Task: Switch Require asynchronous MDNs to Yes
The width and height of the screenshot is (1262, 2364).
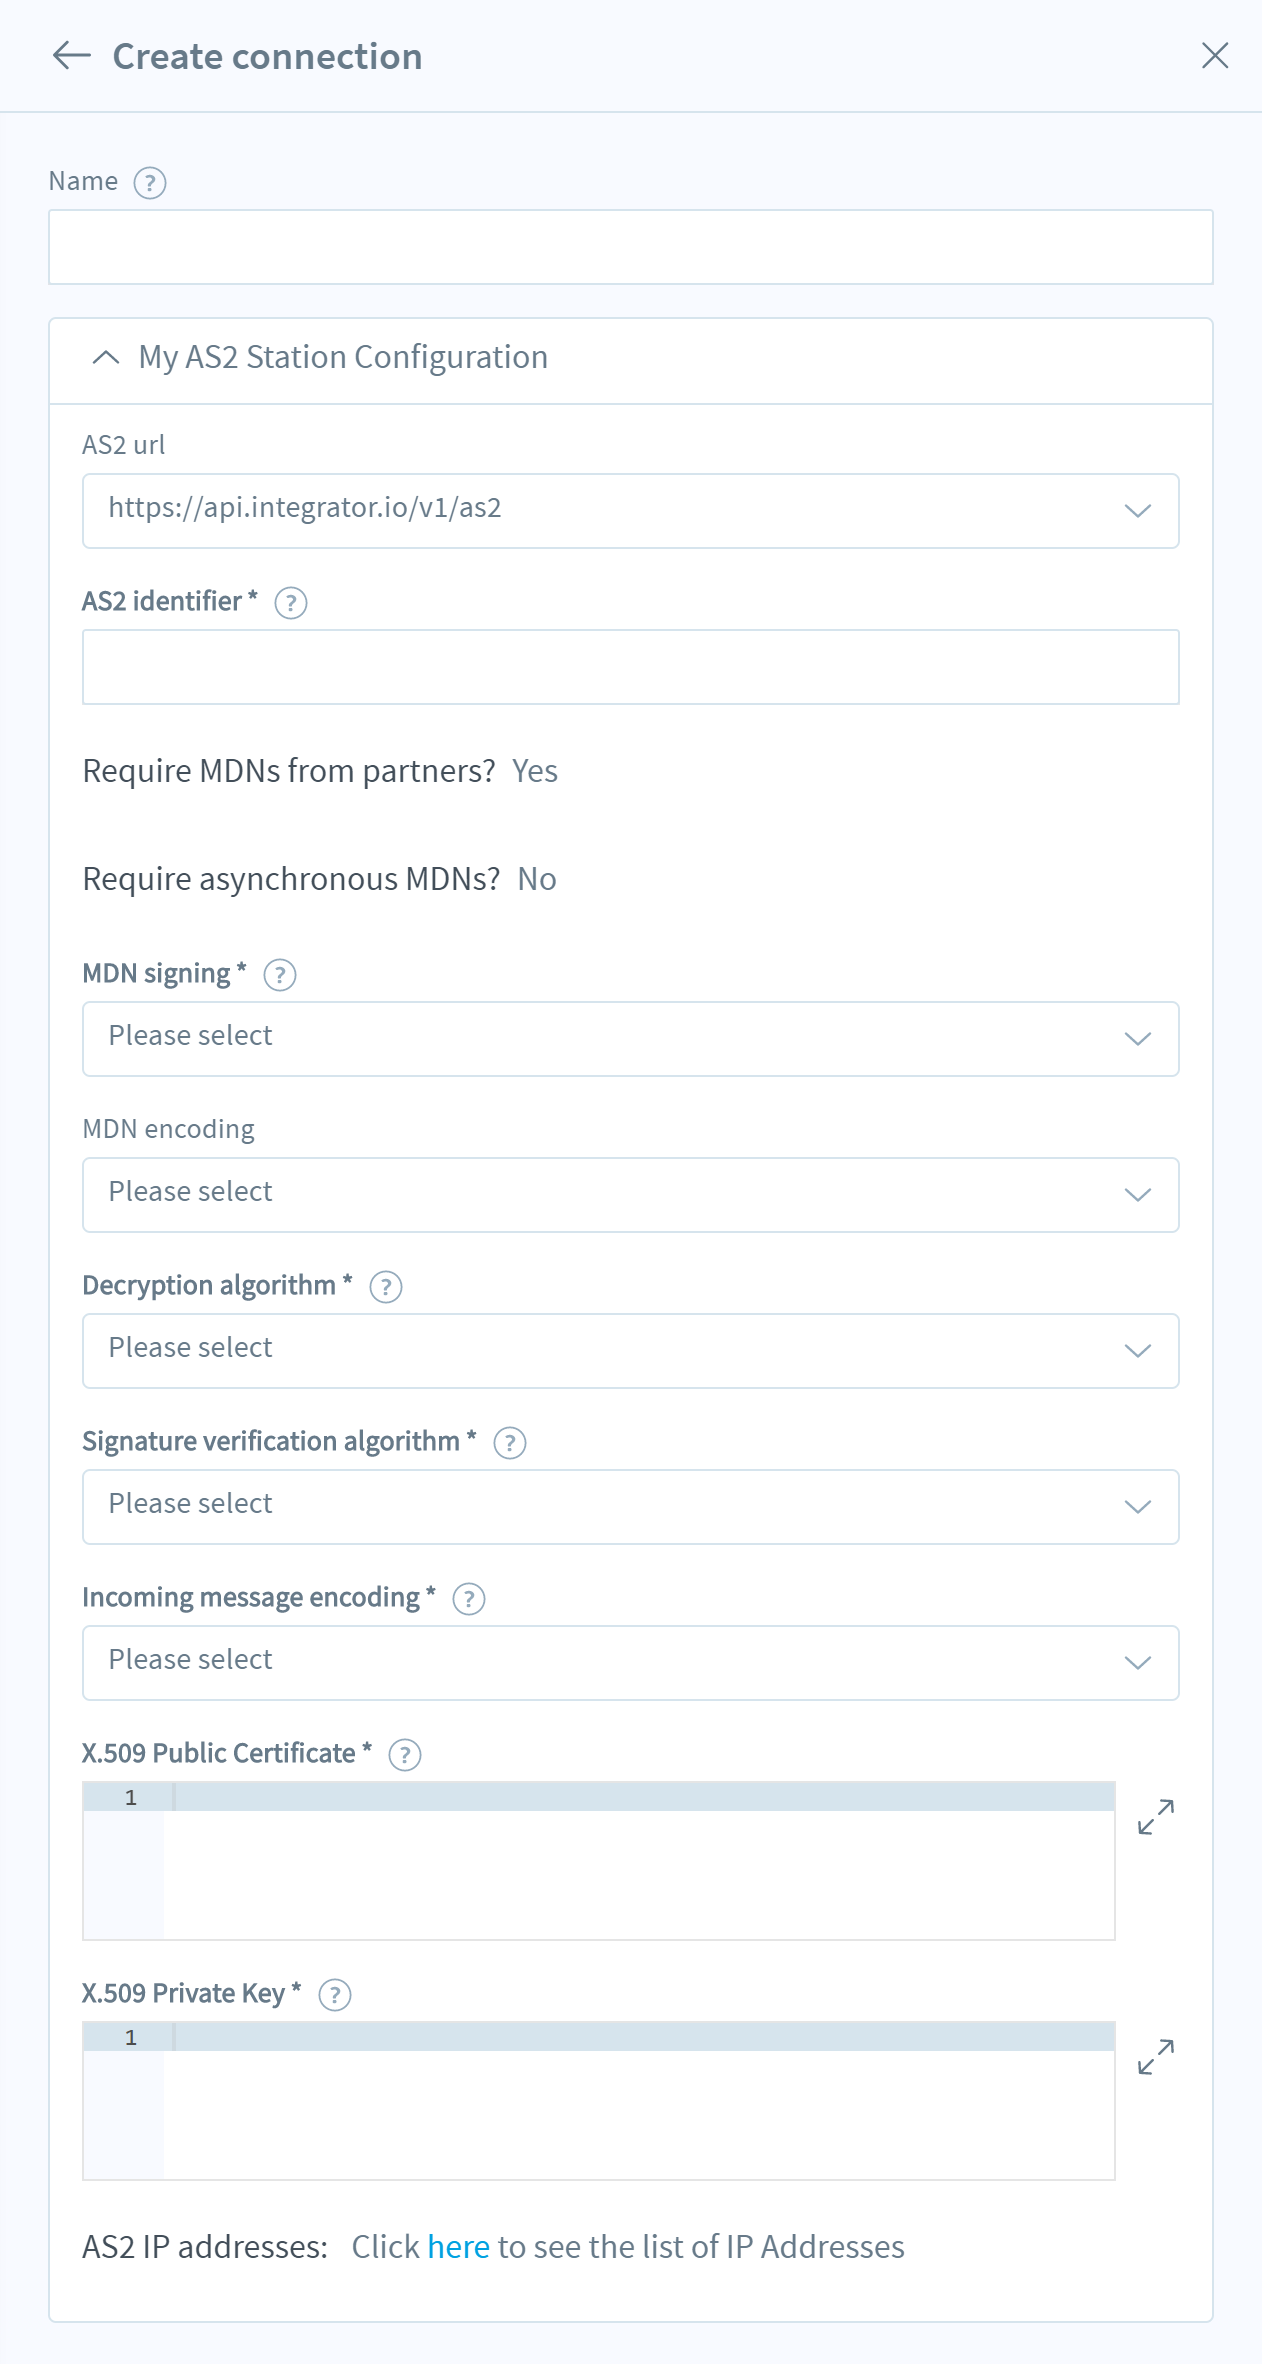Action: tap(536, 880)
